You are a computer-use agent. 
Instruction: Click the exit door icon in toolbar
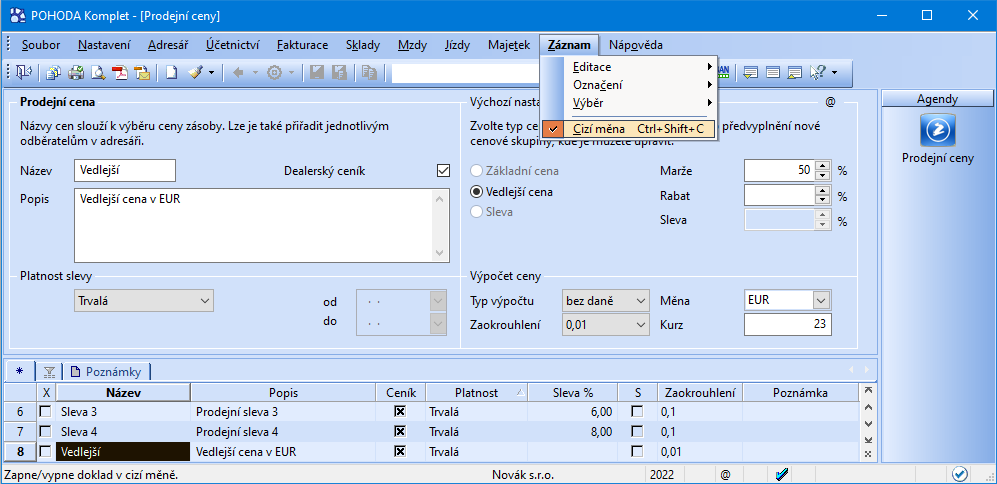coord(22,72)
